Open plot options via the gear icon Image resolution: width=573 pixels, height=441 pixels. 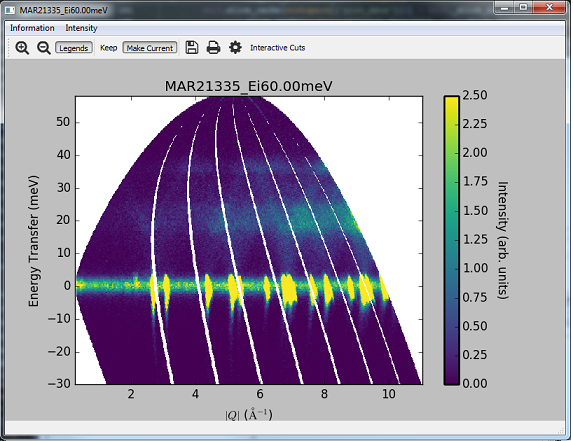click(x=235, y=47)
